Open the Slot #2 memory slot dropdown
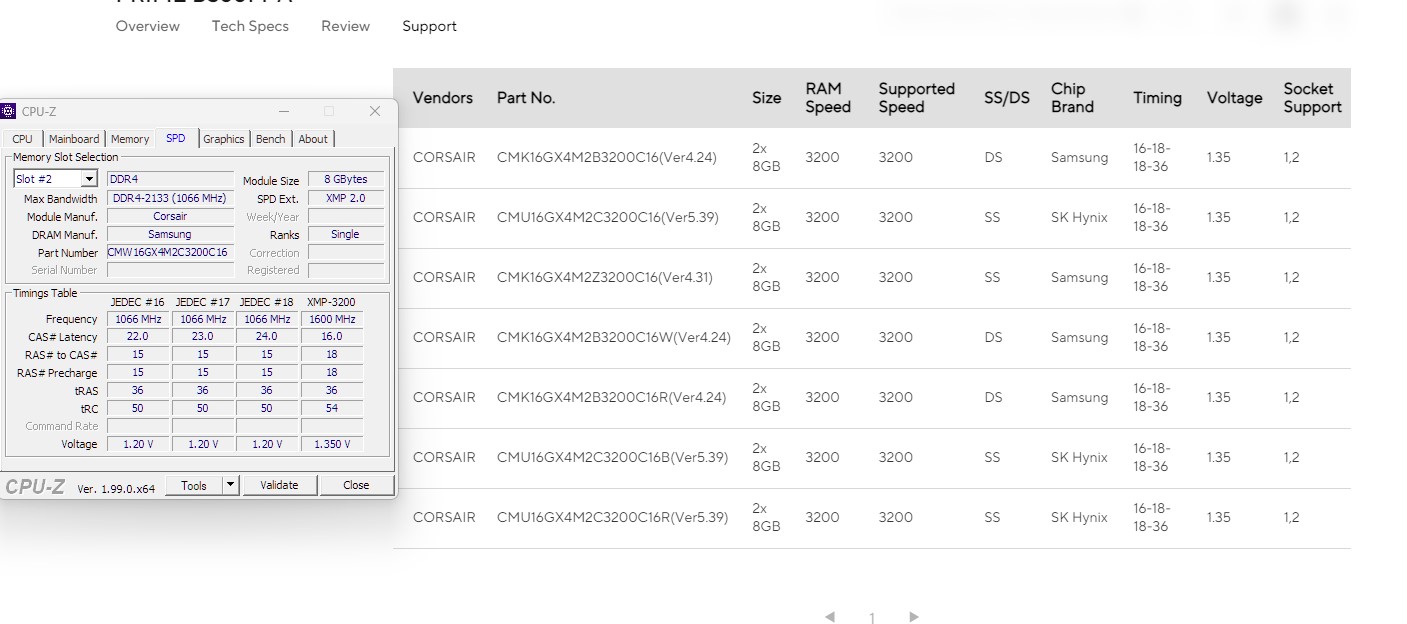The width and height of the screenshot is (1407, 624). click(x=89, y=179)
